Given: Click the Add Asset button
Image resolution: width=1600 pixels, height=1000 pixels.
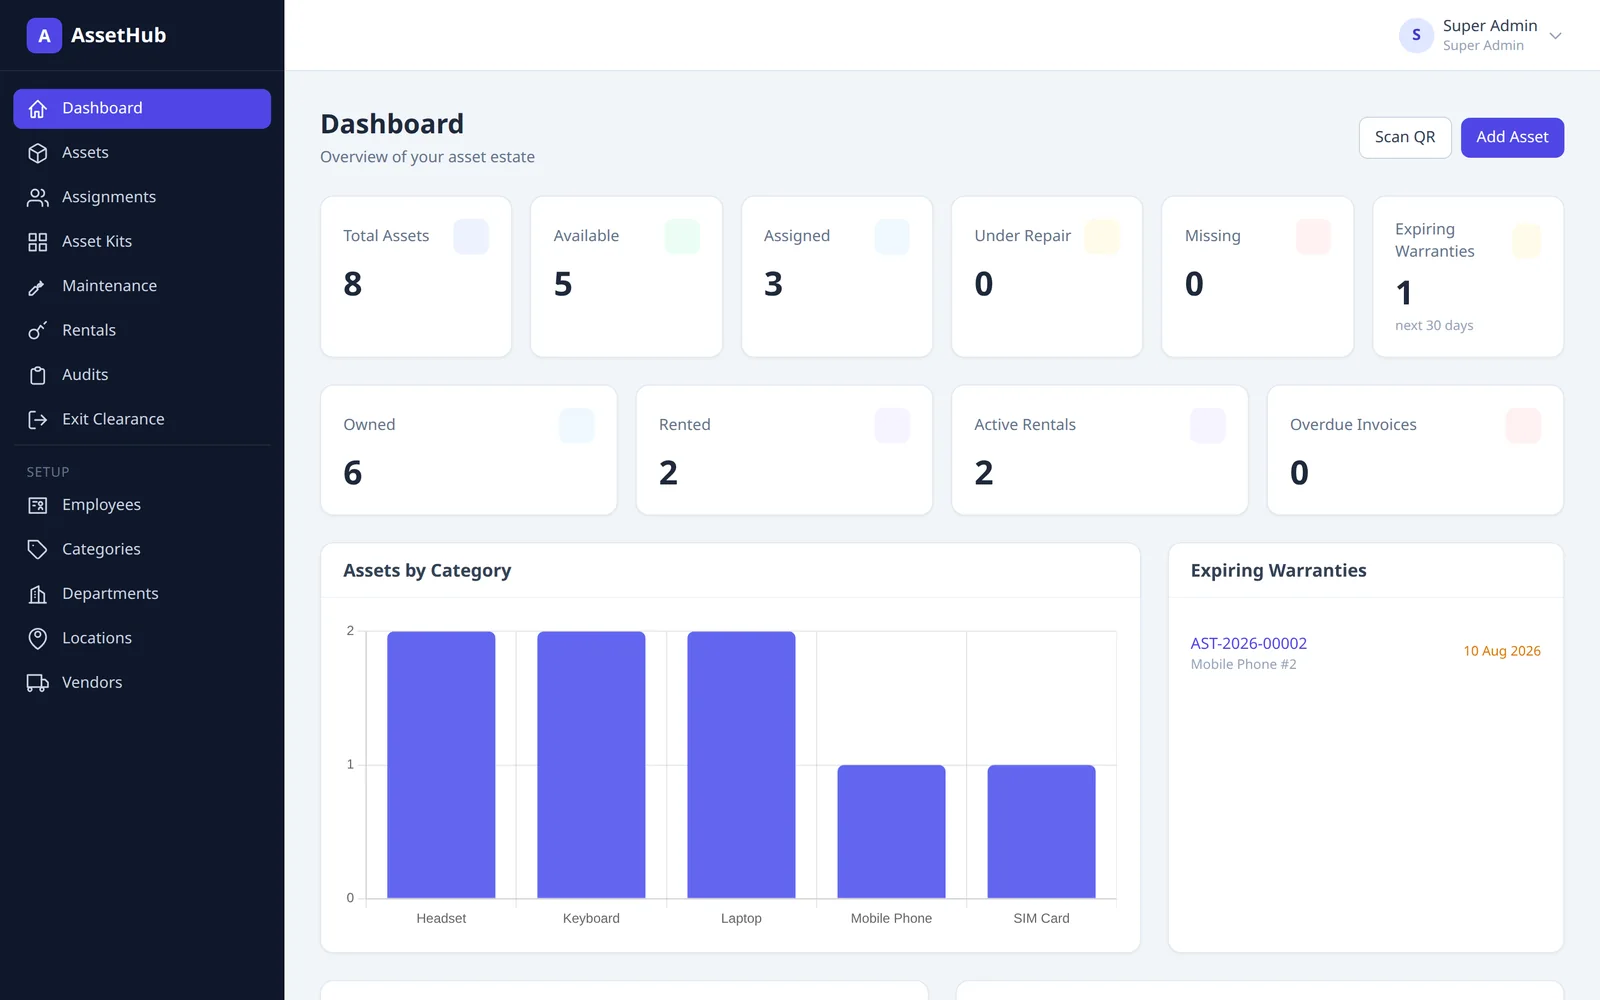Looking at the screenshot, I should [1512, 137].
